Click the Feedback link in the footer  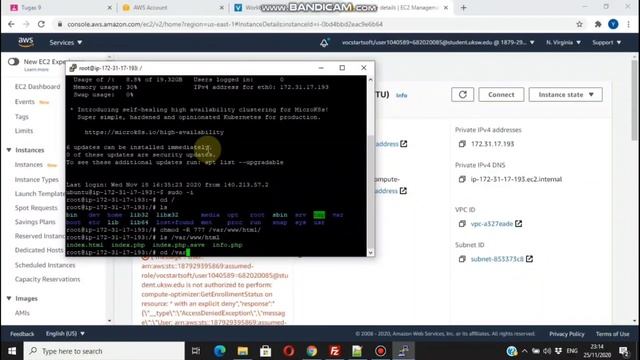[x=22, y=334]
